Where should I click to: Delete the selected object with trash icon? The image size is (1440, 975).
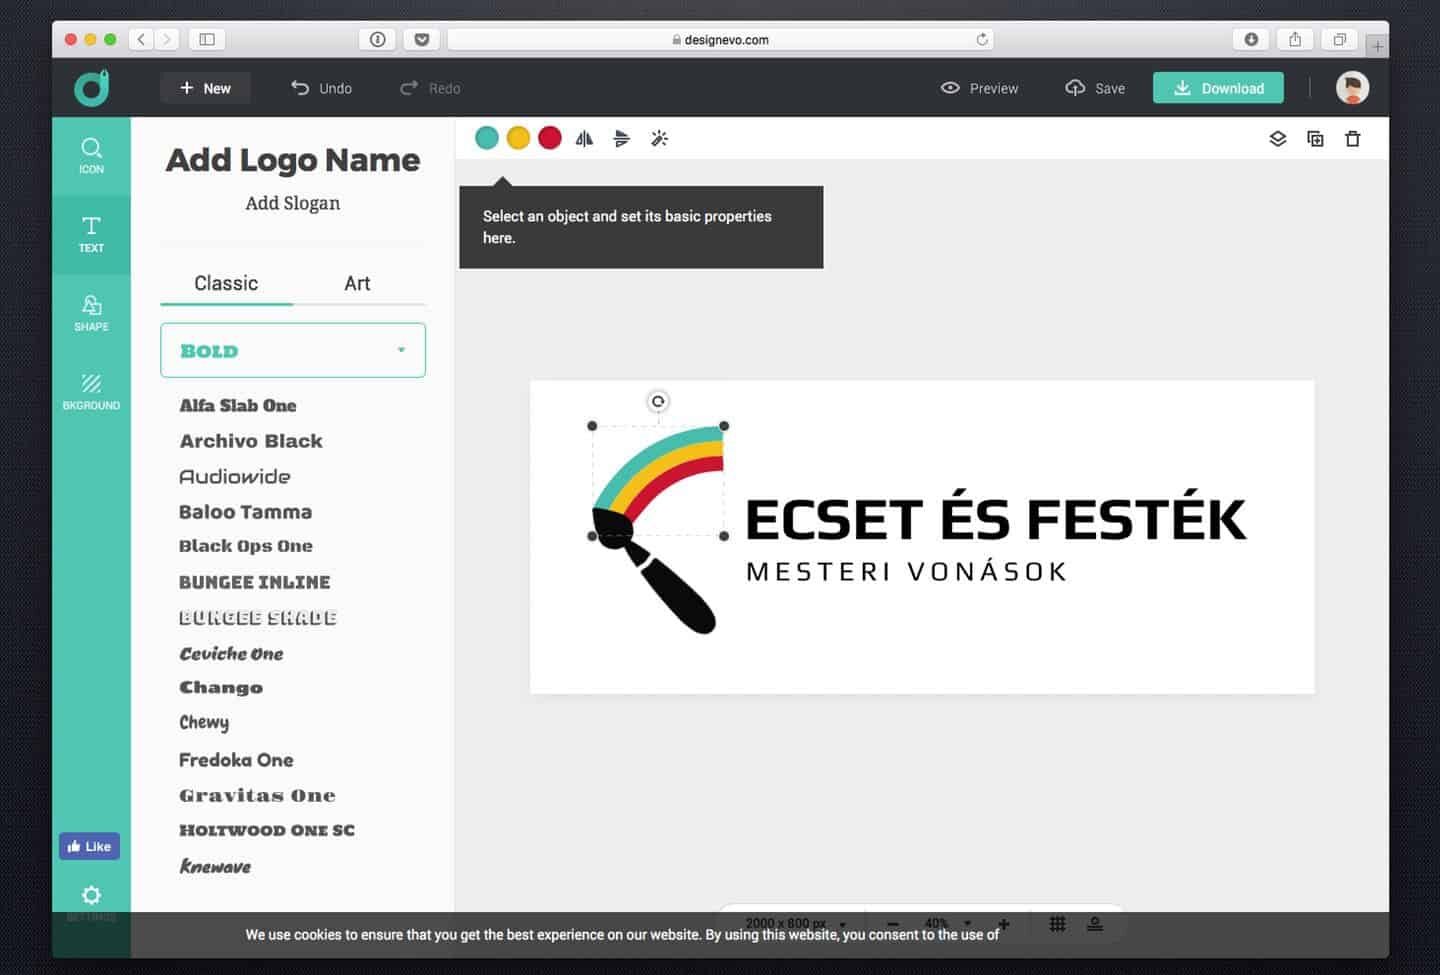pyautogui.click(x=1353, y=139)
